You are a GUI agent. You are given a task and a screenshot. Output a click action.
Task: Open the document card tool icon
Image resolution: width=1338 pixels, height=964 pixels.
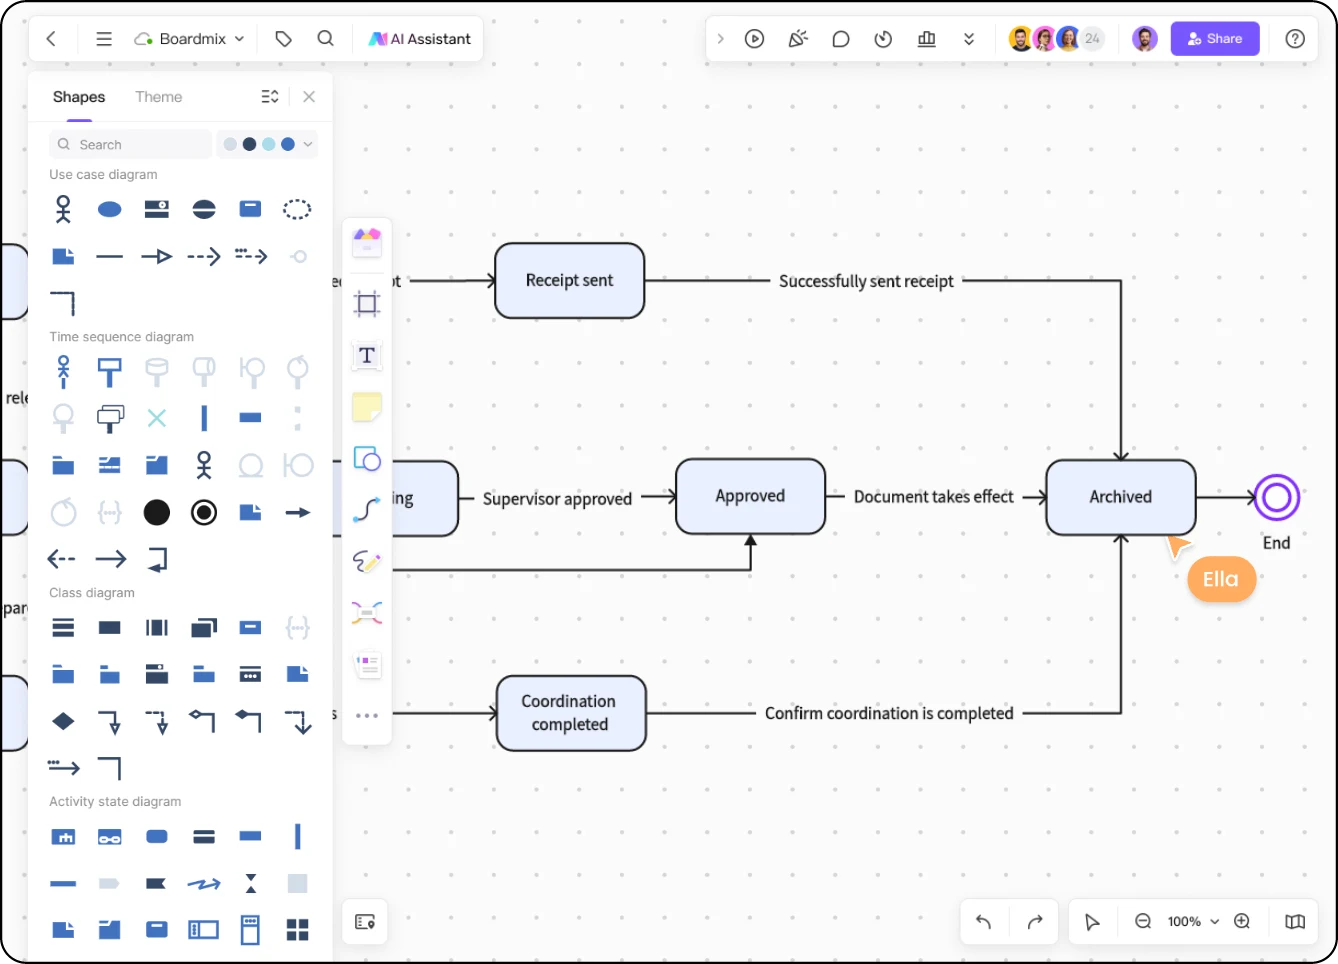367,664
